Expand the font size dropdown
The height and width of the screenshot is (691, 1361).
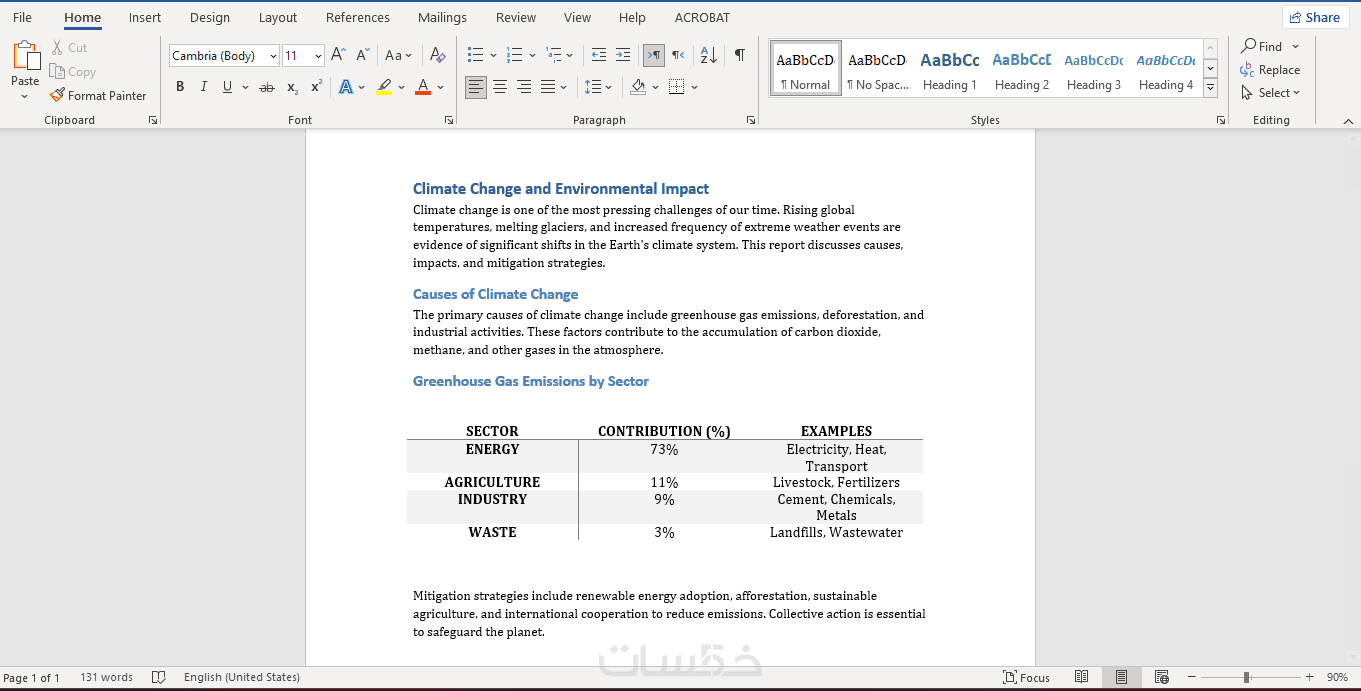coord(318,56)
